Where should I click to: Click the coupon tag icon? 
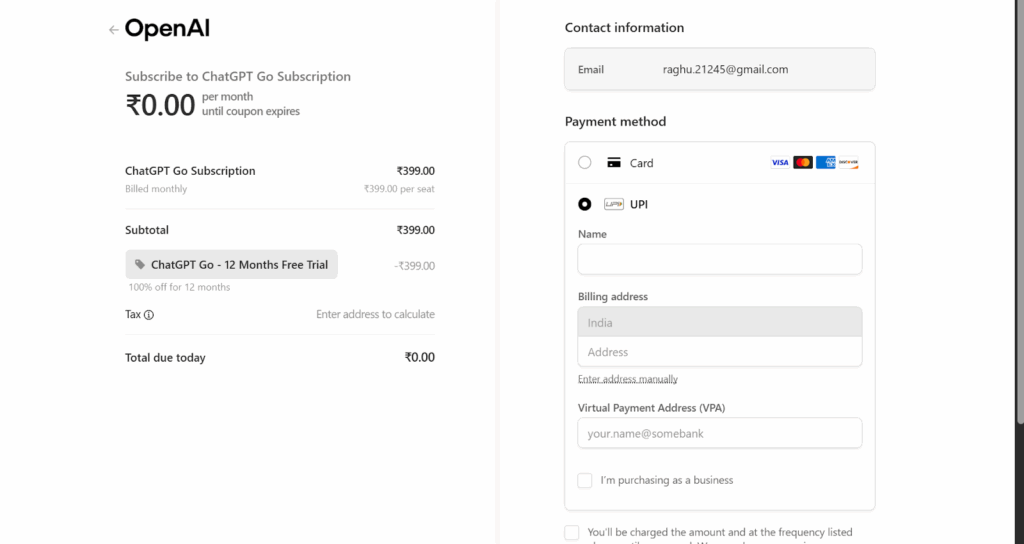(x=140, y=264)
